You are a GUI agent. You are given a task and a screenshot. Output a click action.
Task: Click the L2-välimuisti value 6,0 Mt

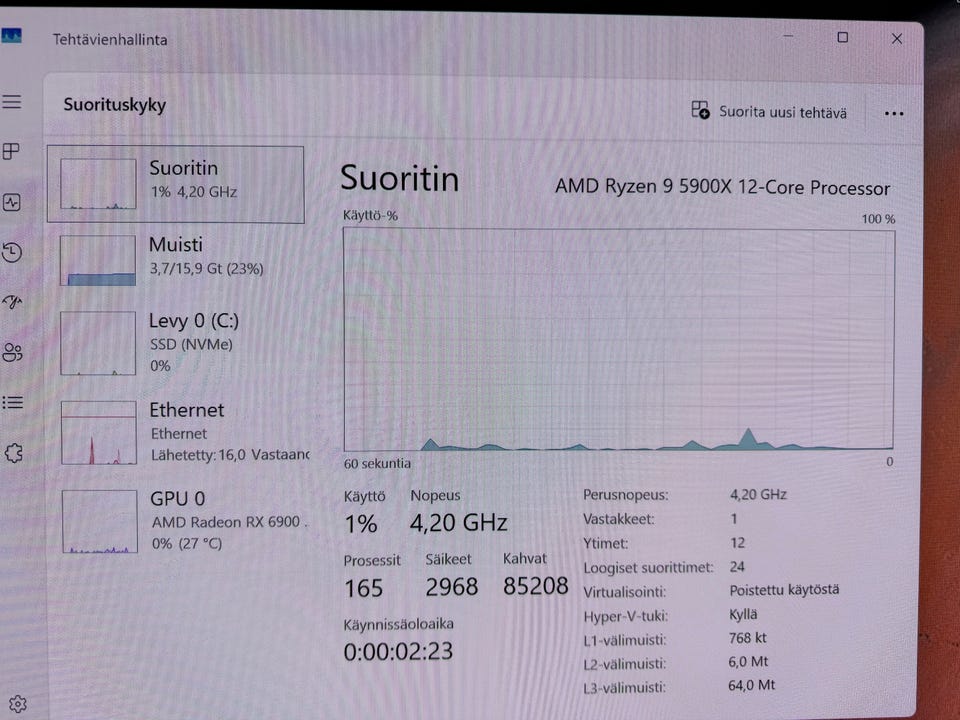pyautogui.click(x=748, y=662)
